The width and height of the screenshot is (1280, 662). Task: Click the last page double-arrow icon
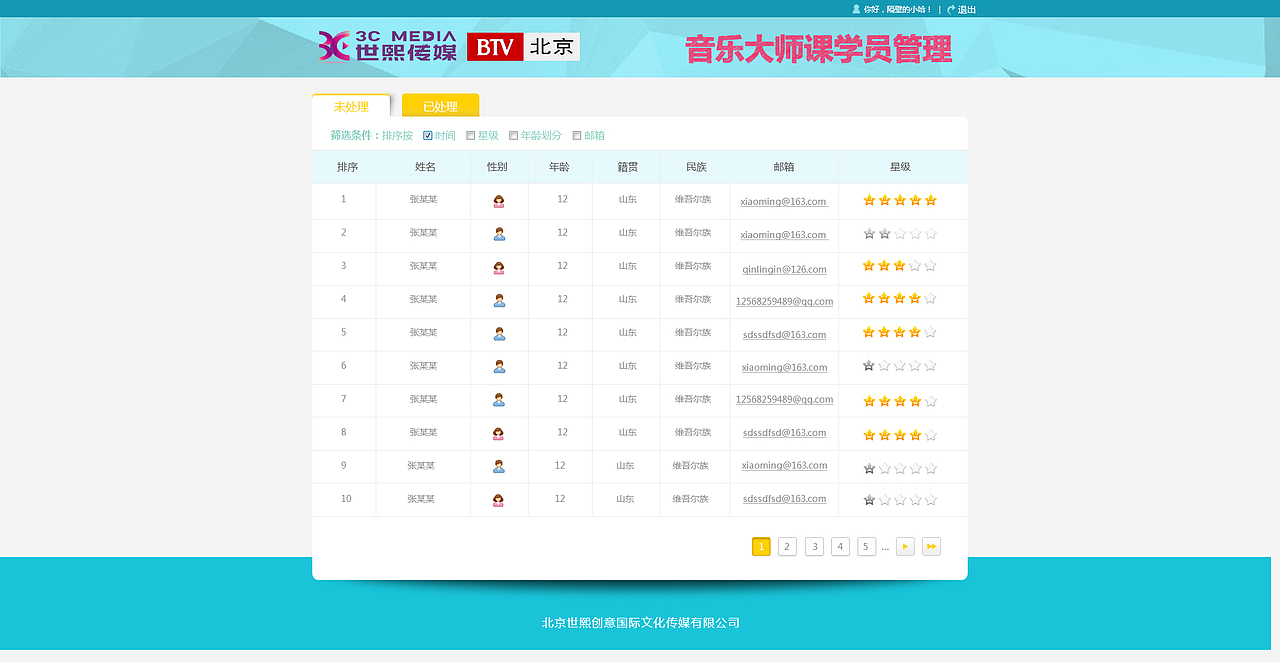point(931,546)
